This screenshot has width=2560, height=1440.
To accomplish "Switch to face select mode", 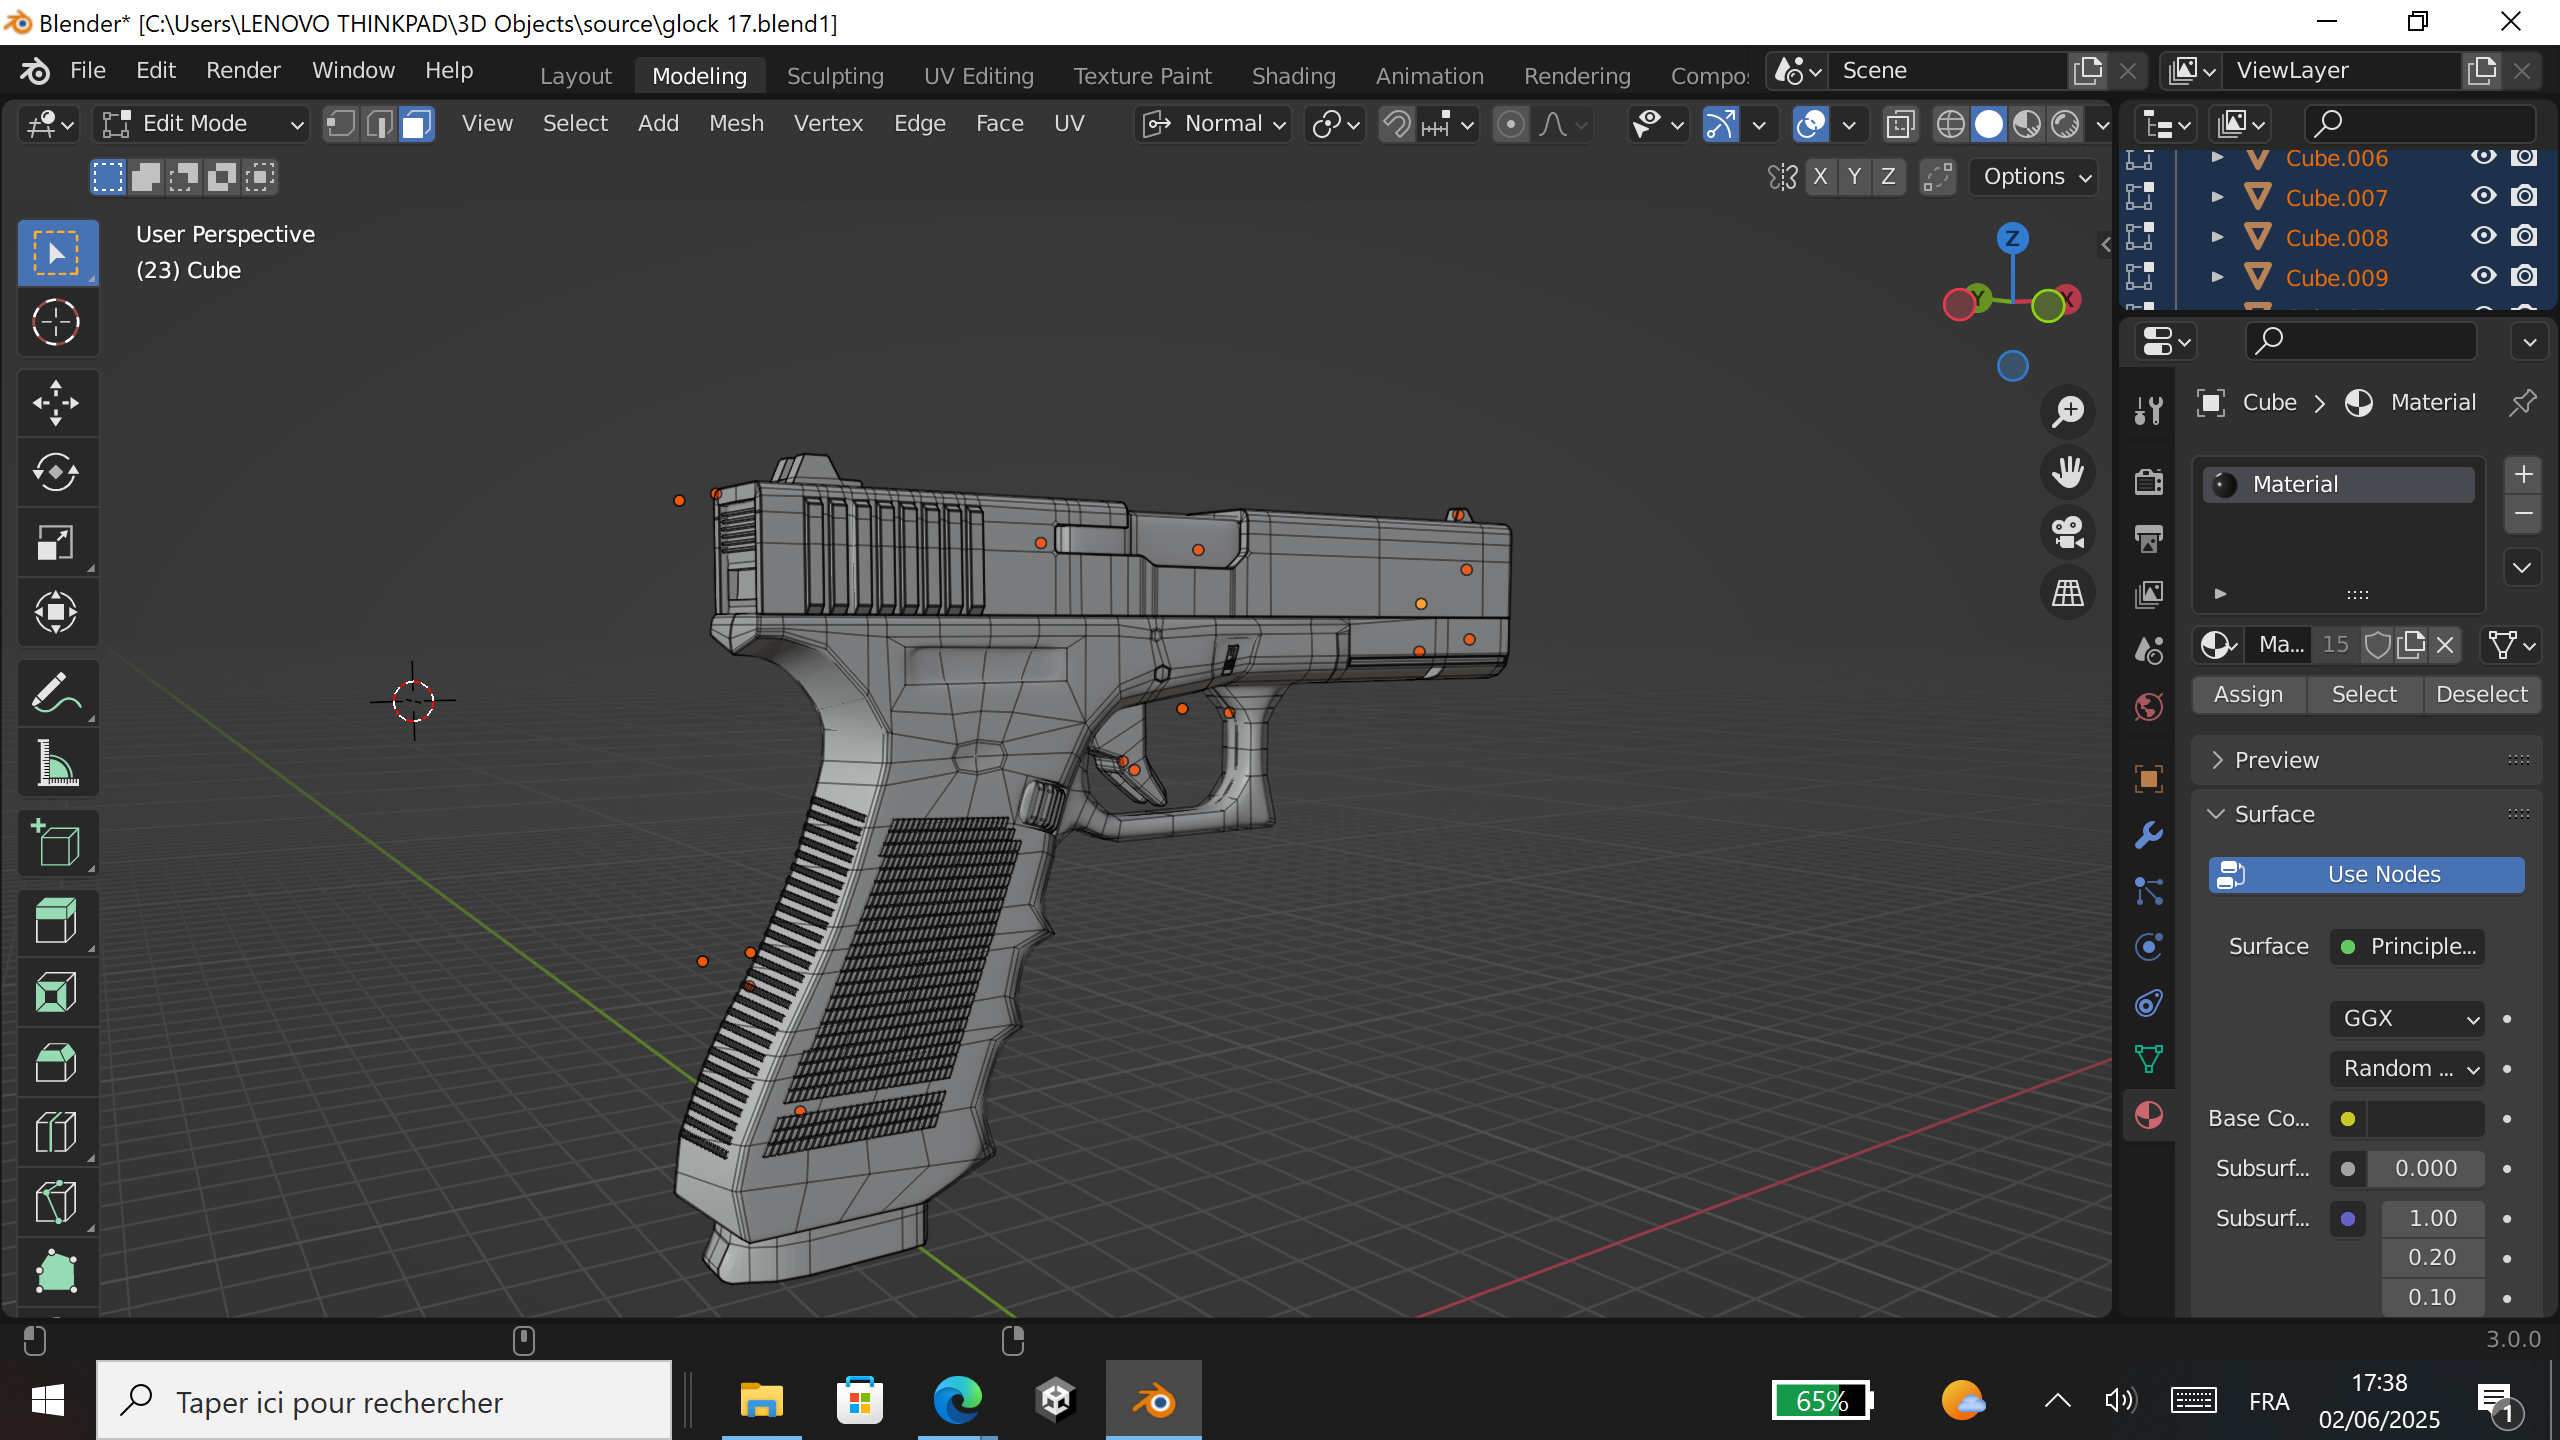I will [417, 124].
